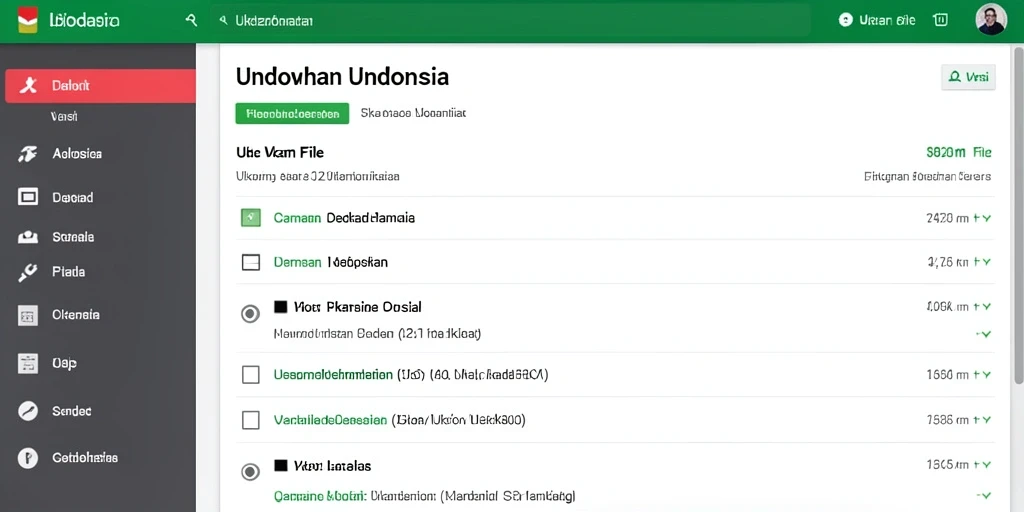Open the Okensia sidebar item
Image resolution: width=1024 pixels, height=512 pixels.
point(76,315)
